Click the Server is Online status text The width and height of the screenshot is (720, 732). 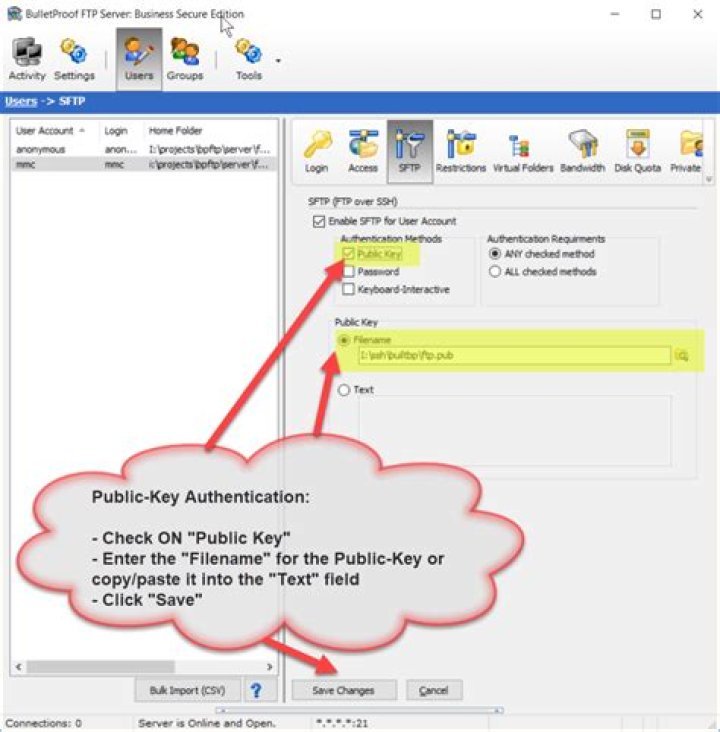[x=206, y=723]
